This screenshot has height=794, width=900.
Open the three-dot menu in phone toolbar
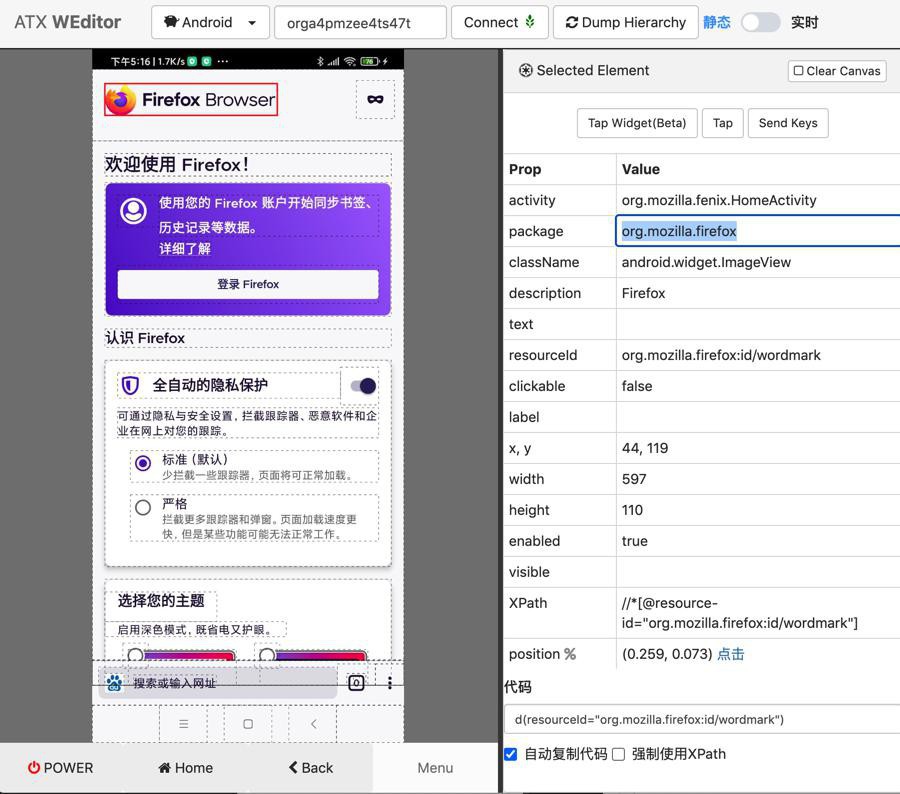click(x=390, y=683)
